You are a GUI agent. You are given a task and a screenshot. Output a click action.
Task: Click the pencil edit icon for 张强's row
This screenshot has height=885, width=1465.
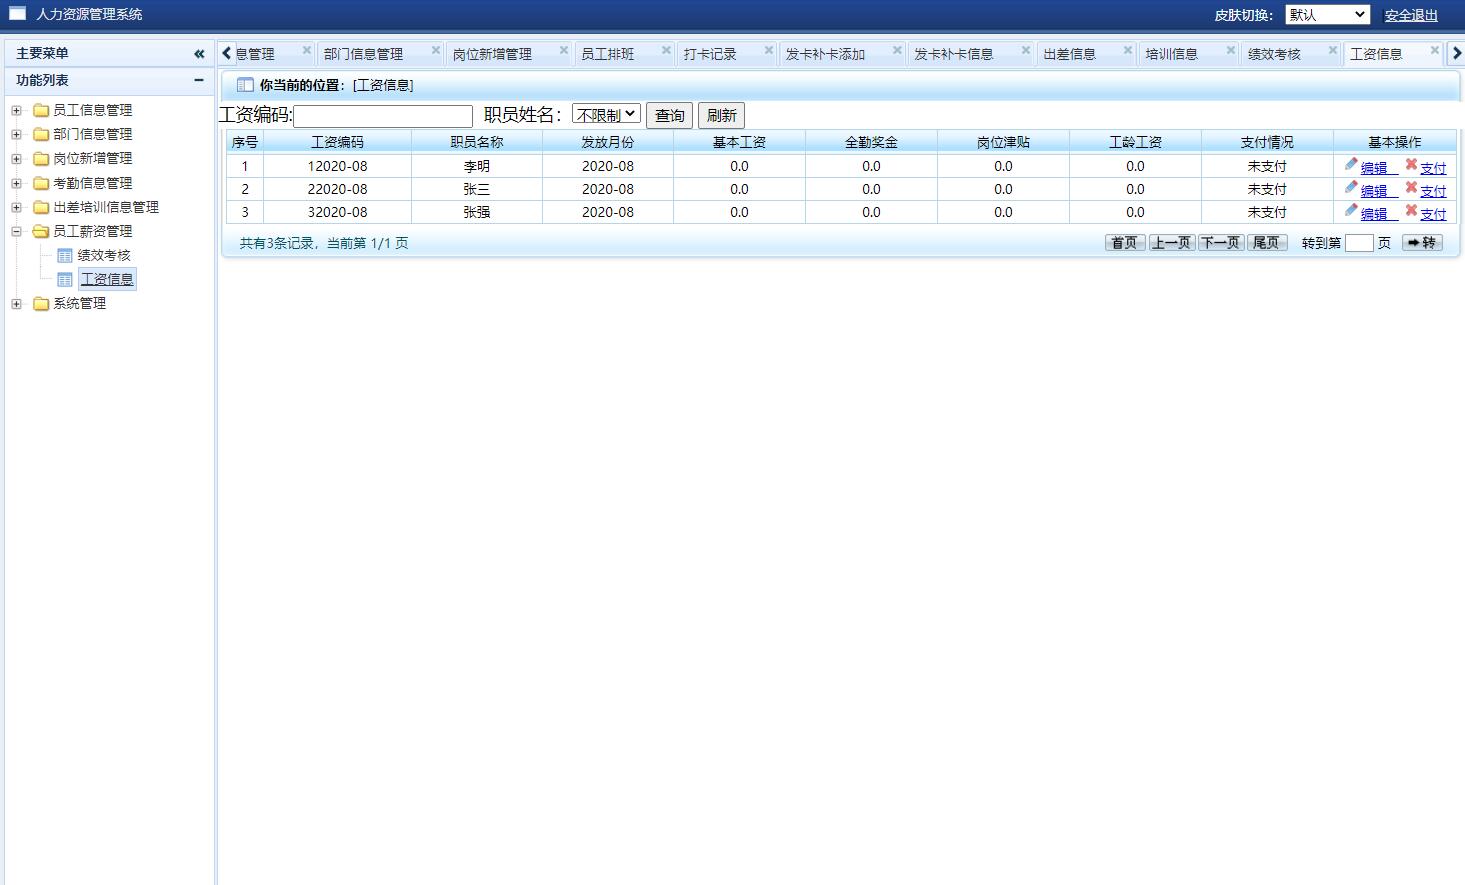pos(1351,211)
